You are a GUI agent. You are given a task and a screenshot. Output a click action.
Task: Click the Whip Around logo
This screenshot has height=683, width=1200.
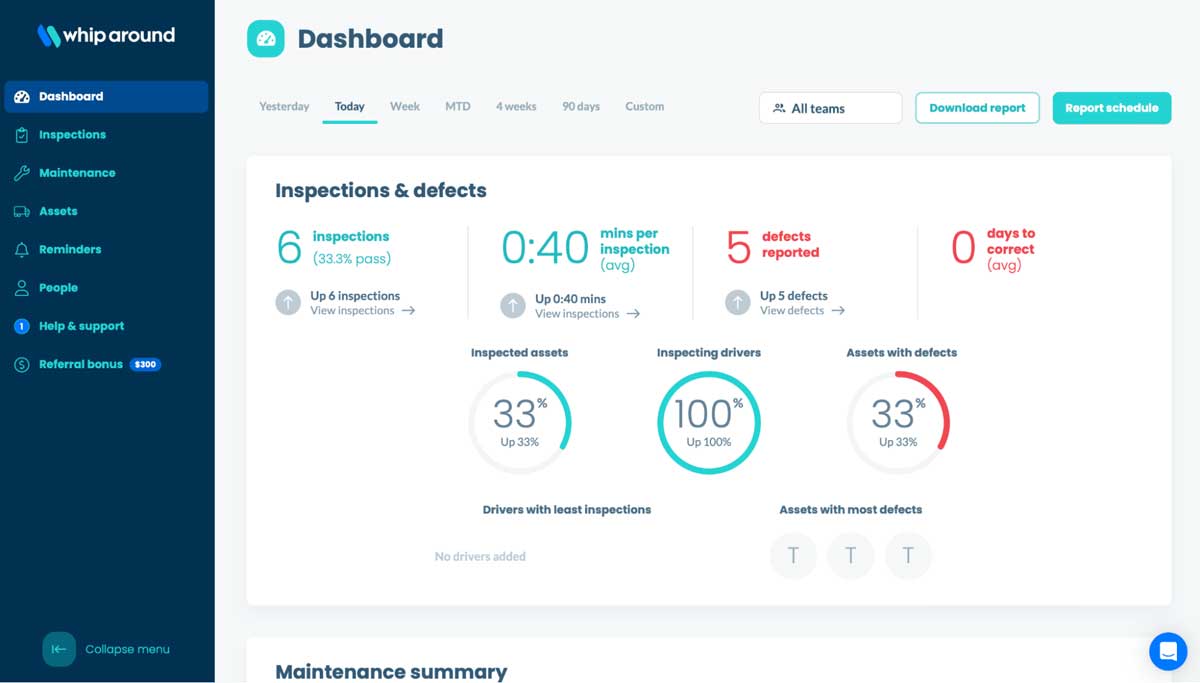[x=105, y=35]
